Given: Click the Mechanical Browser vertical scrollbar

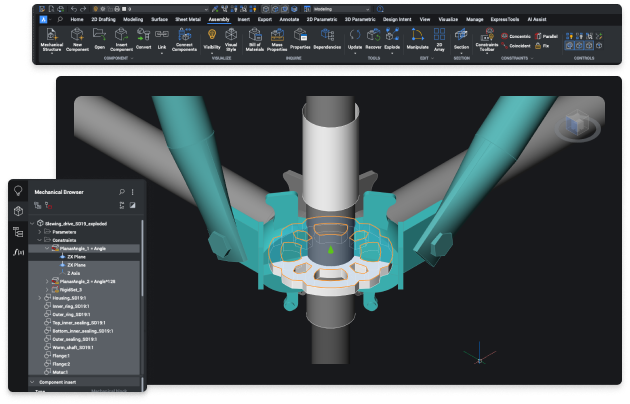Looking at the screenshot, I should (142, 259).
